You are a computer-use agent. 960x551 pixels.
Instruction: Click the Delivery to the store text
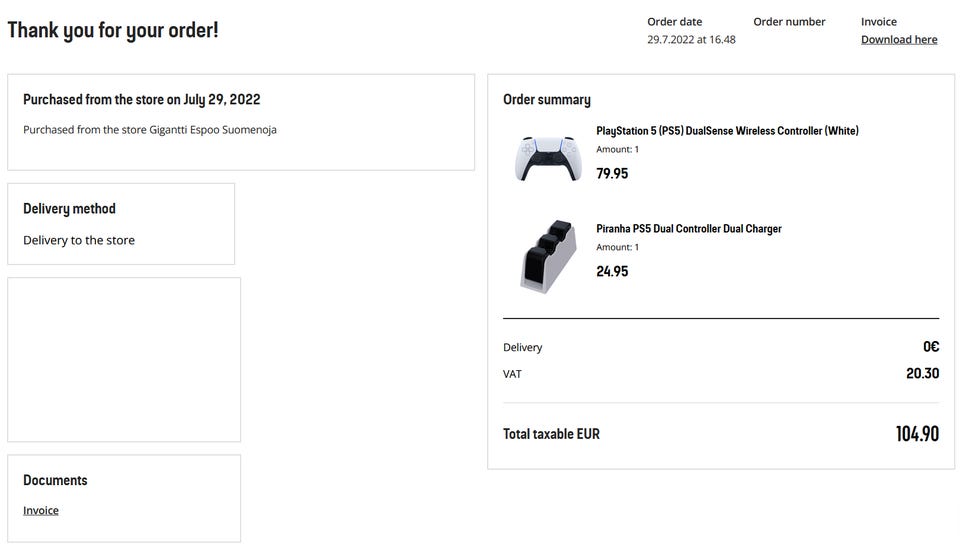tap(79, 241)
